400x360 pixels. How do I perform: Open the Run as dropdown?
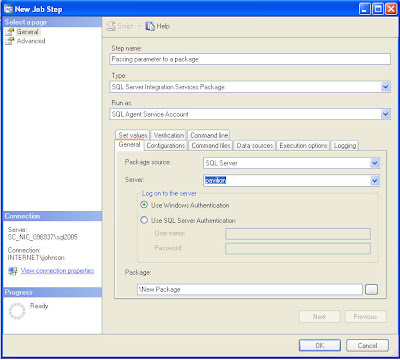(385, 114)
